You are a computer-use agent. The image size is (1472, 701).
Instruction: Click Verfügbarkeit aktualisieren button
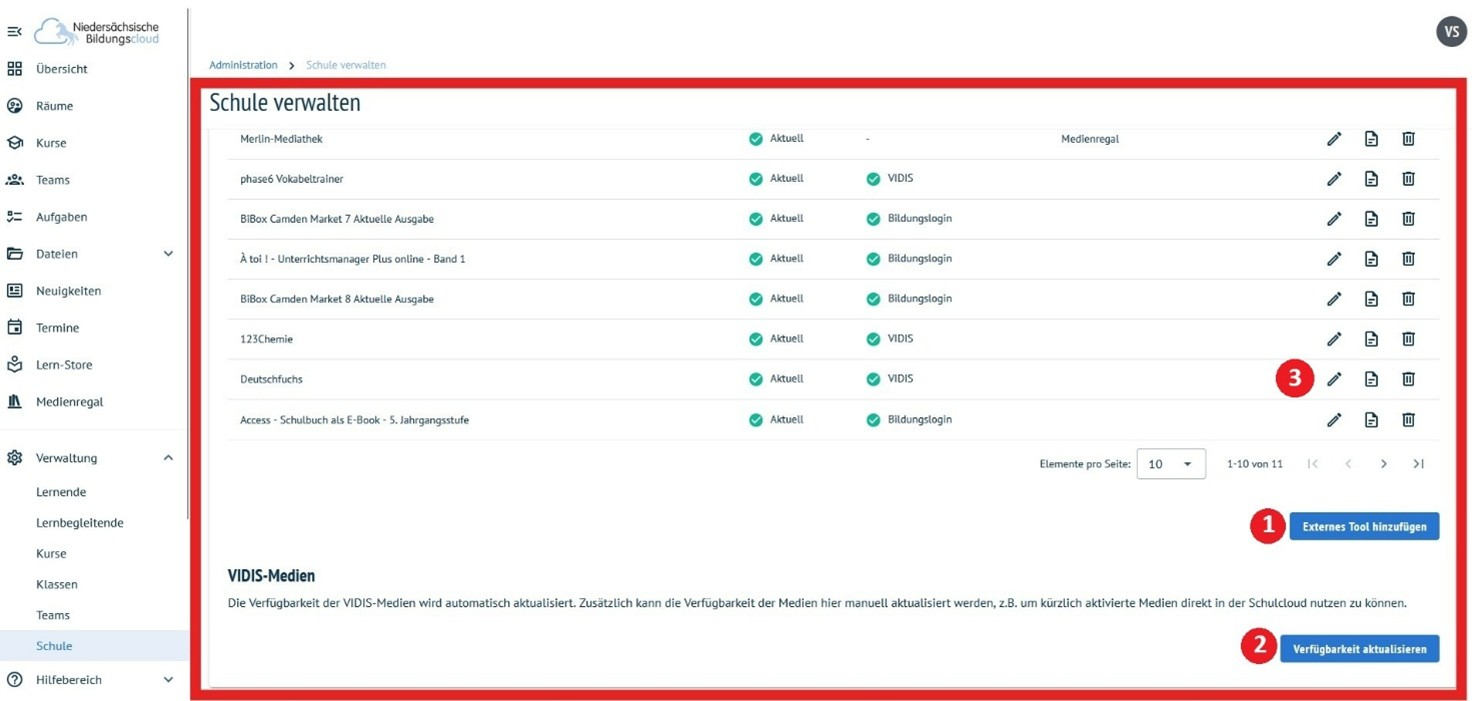click(x=1359, y=649)
